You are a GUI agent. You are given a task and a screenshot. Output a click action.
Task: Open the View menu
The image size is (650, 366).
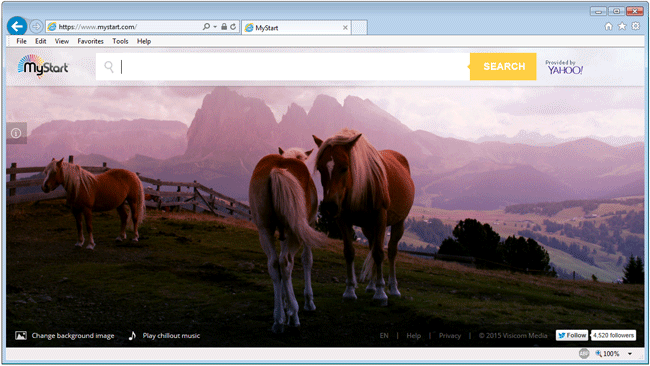(x=62, y=41)
